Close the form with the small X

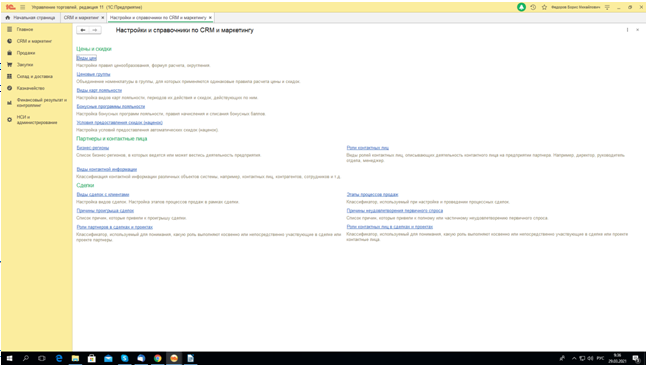(x=638, y=30)
